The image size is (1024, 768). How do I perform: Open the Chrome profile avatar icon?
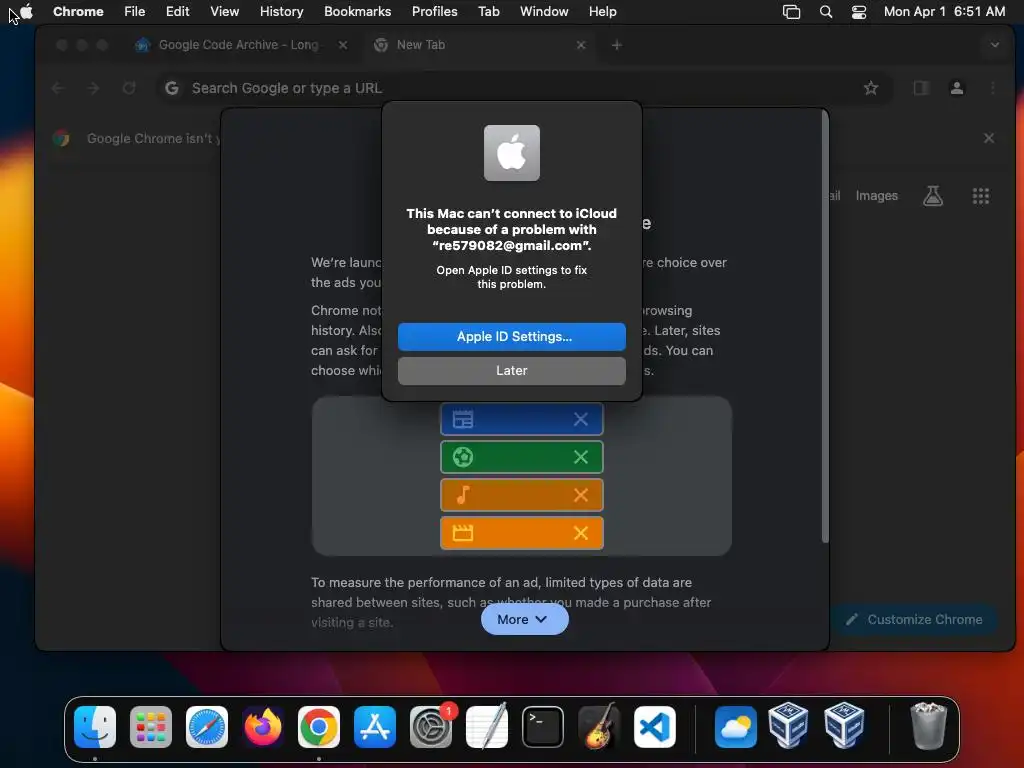pyautogui.click(x=957, y=88)
